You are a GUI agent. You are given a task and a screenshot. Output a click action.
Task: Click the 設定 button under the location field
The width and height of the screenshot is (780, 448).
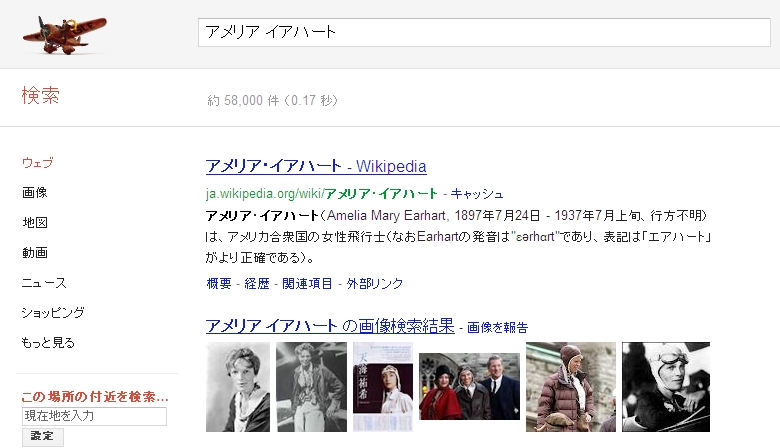pyautogui.click(x=43, y=437)
